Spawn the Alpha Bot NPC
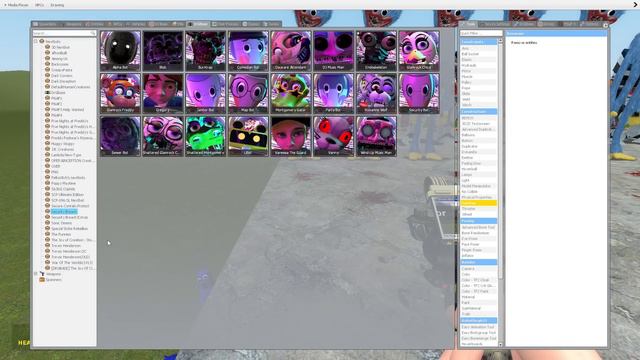 [120, 51]
